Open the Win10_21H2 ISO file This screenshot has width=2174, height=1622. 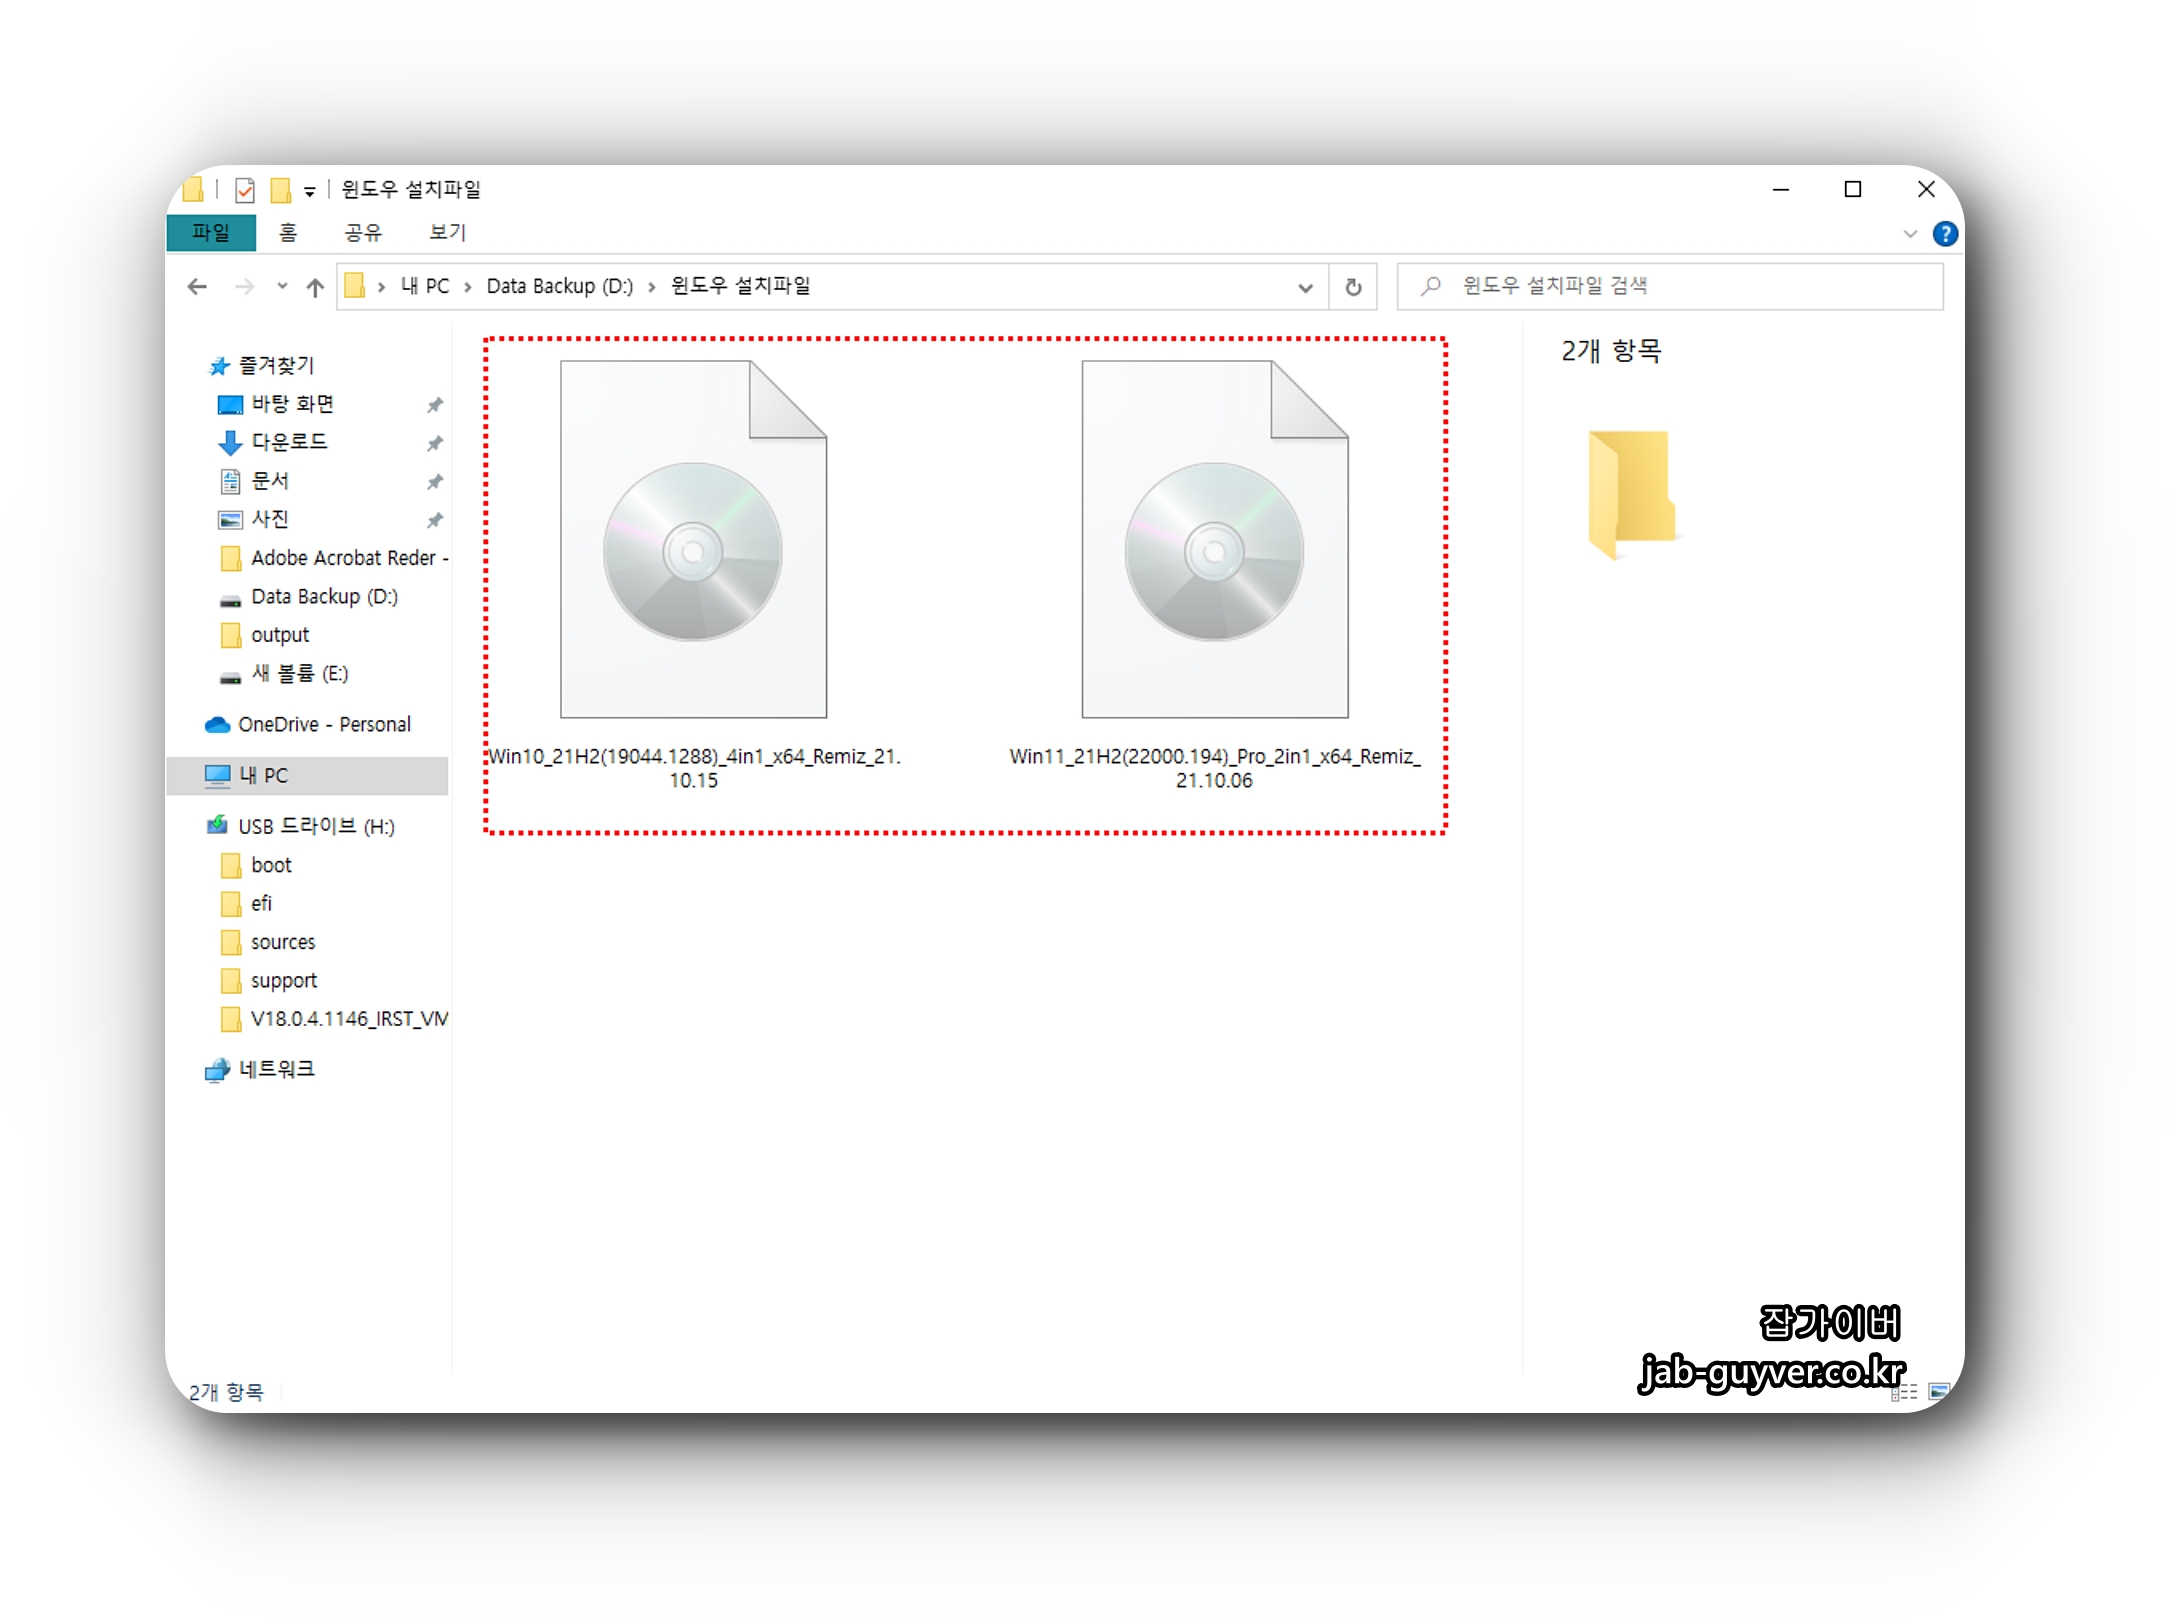(x=693, y=540)
